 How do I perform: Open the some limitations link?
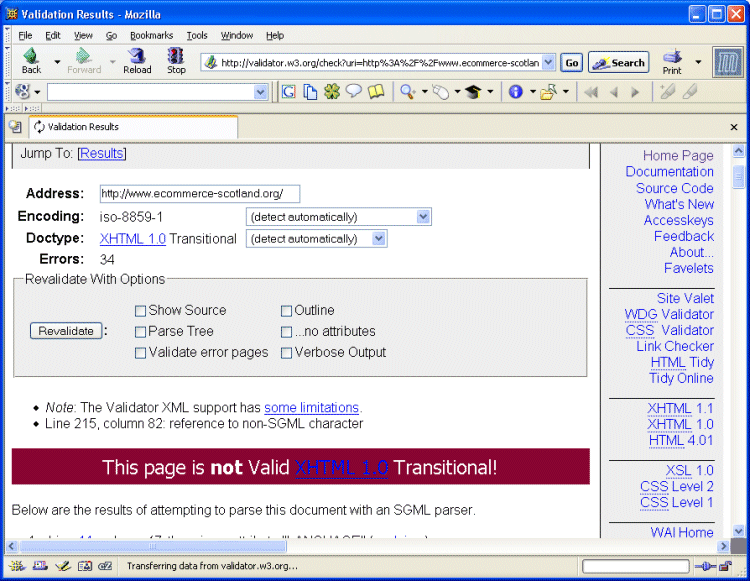(x=311, y=407)
